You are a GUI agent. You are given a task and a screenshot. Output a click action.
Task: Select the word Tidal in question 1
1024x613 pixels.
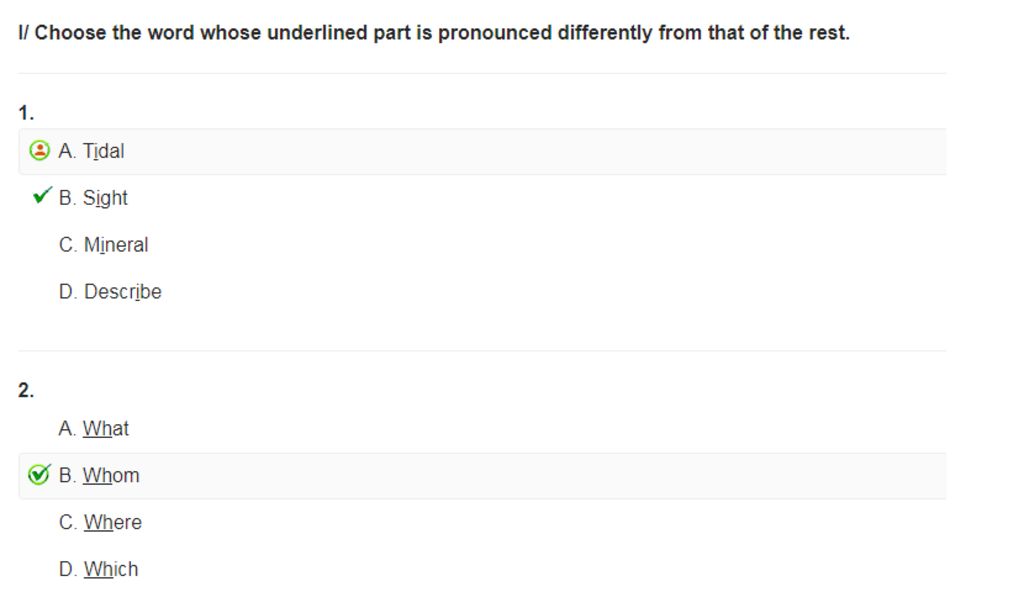coord(103,151)
